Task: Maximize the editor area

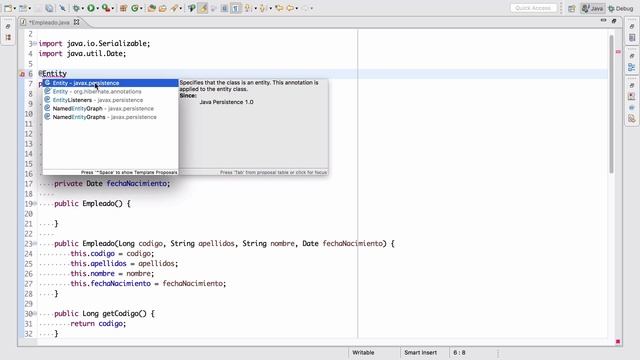Action: (613, 20)
